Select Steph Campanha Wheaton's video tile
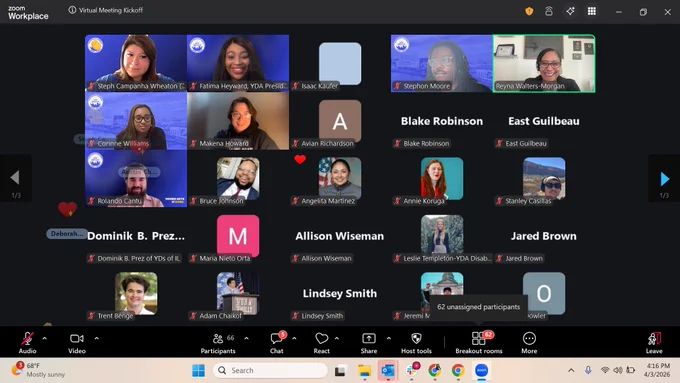 point(136,63)
